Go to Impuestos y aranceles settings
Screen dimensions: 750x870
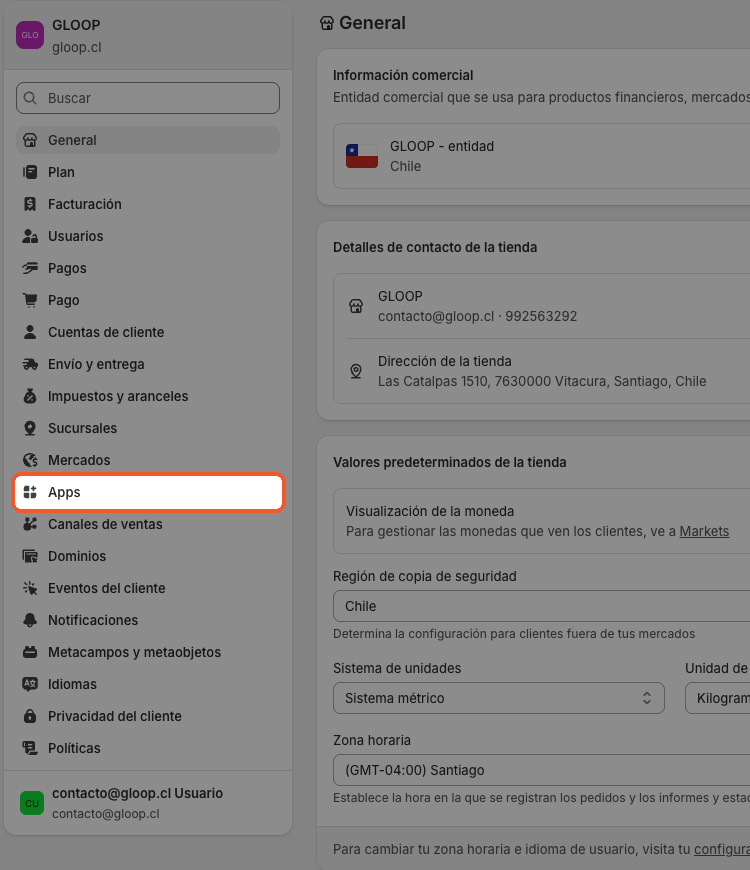pos(148,396)
